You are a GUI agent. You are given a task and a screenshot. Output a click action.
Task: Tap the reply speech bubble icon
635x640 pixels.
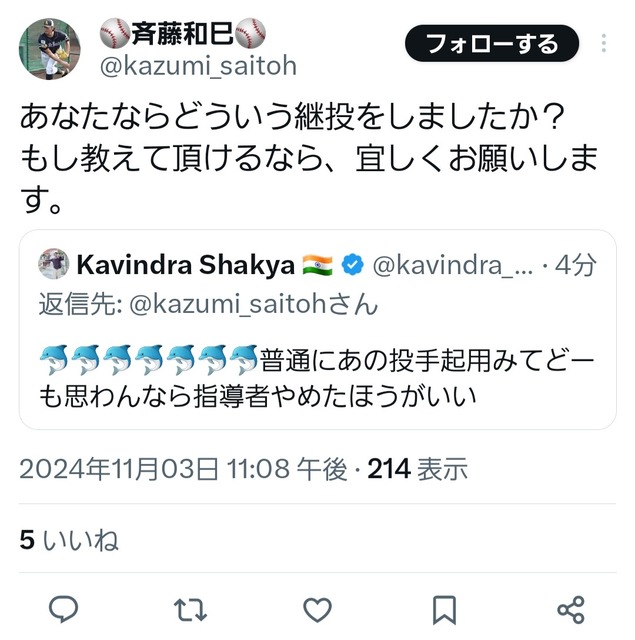[63, 609]
